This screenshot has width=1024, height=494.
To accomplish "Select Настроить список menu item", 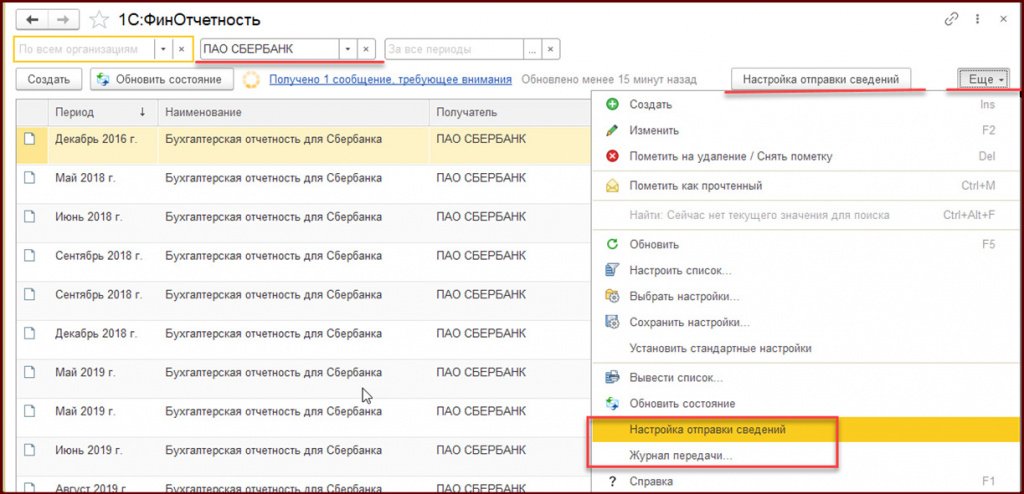I will [x=680, y=270].
